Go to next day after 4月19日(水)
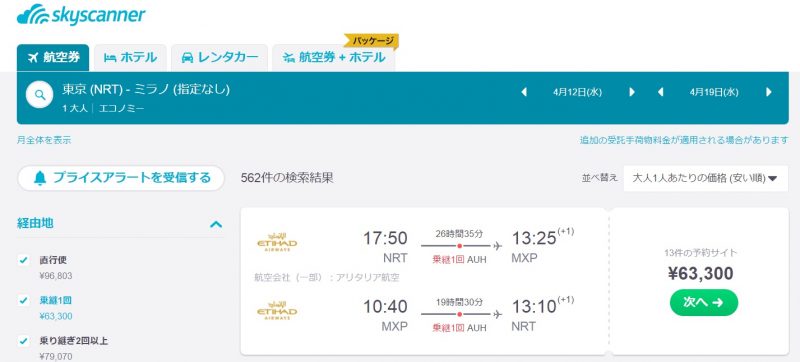 click(769, 92)
